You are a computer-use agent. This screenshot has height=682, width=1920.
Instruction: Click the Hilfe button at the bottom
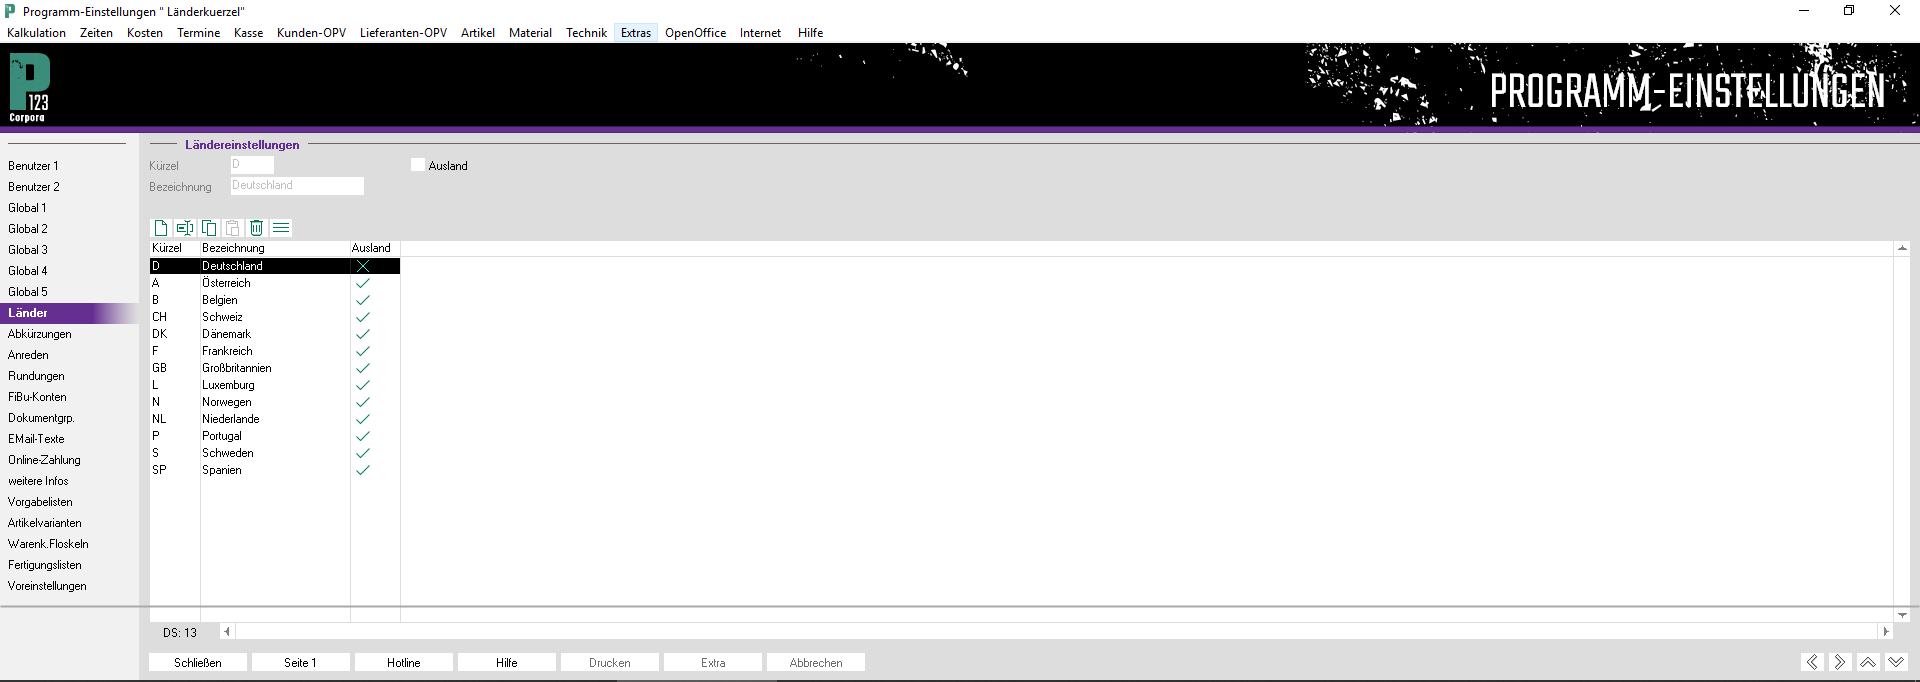(x=507, y=662)
